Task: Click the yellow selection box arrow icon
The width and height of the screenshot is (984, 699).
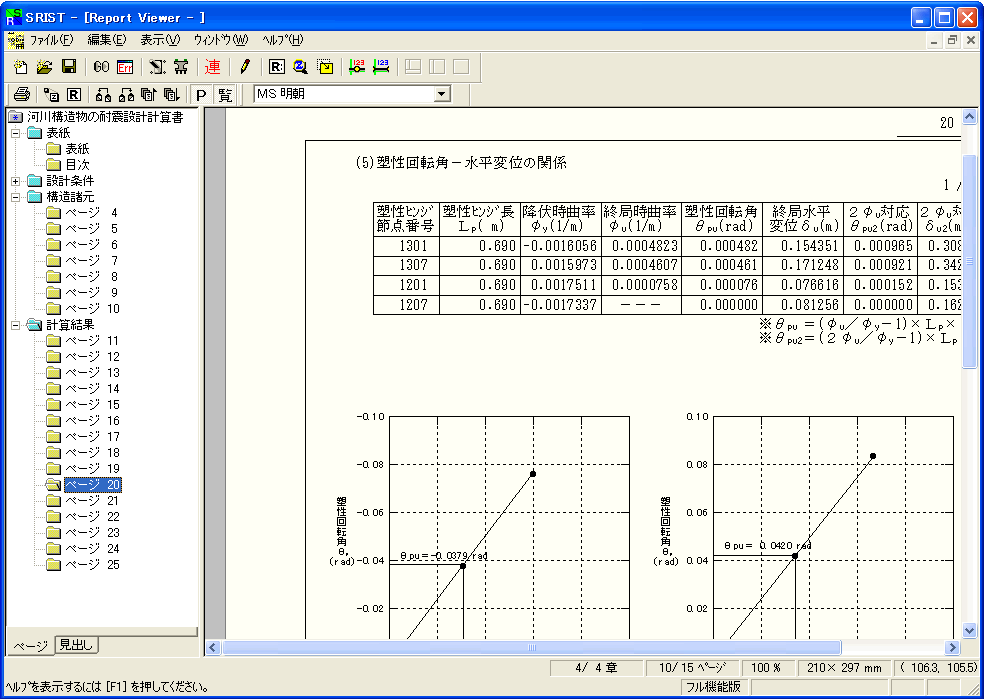Action: (x=325, y=67)
